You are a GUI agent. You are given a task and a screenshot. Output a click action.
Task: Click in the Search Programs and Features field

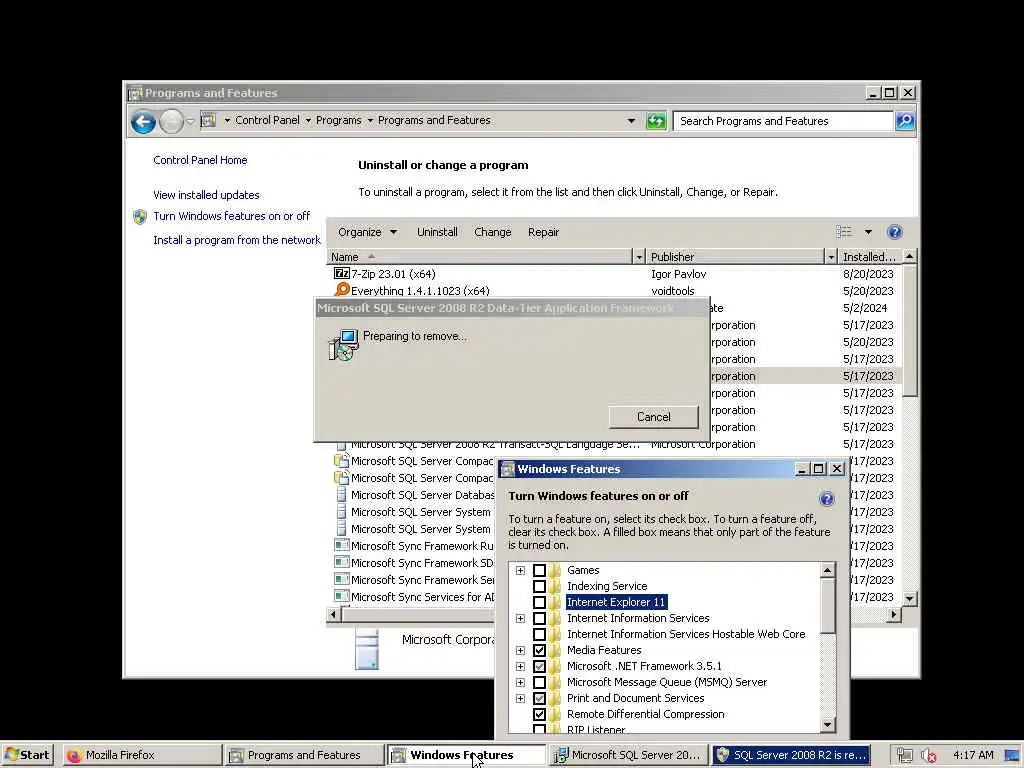[783, 121]
